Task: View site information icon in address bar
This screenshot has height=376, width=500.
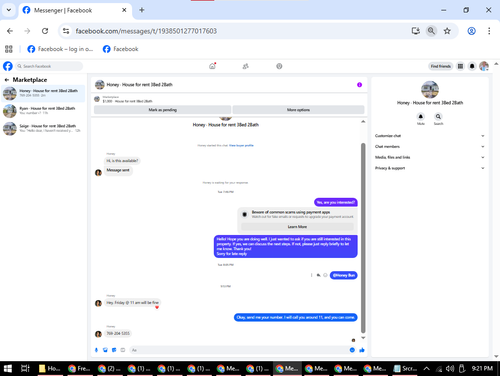Action: click(66, 31)
